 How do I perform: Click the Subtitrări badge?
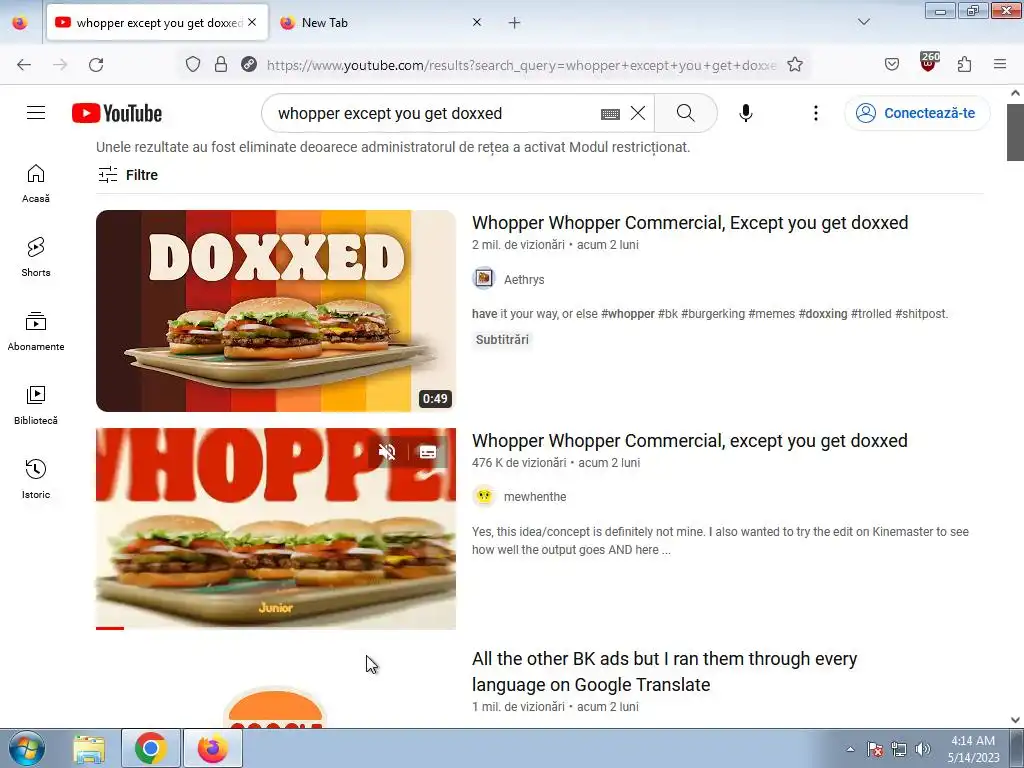pyautogui.click(x=502, y=340)
